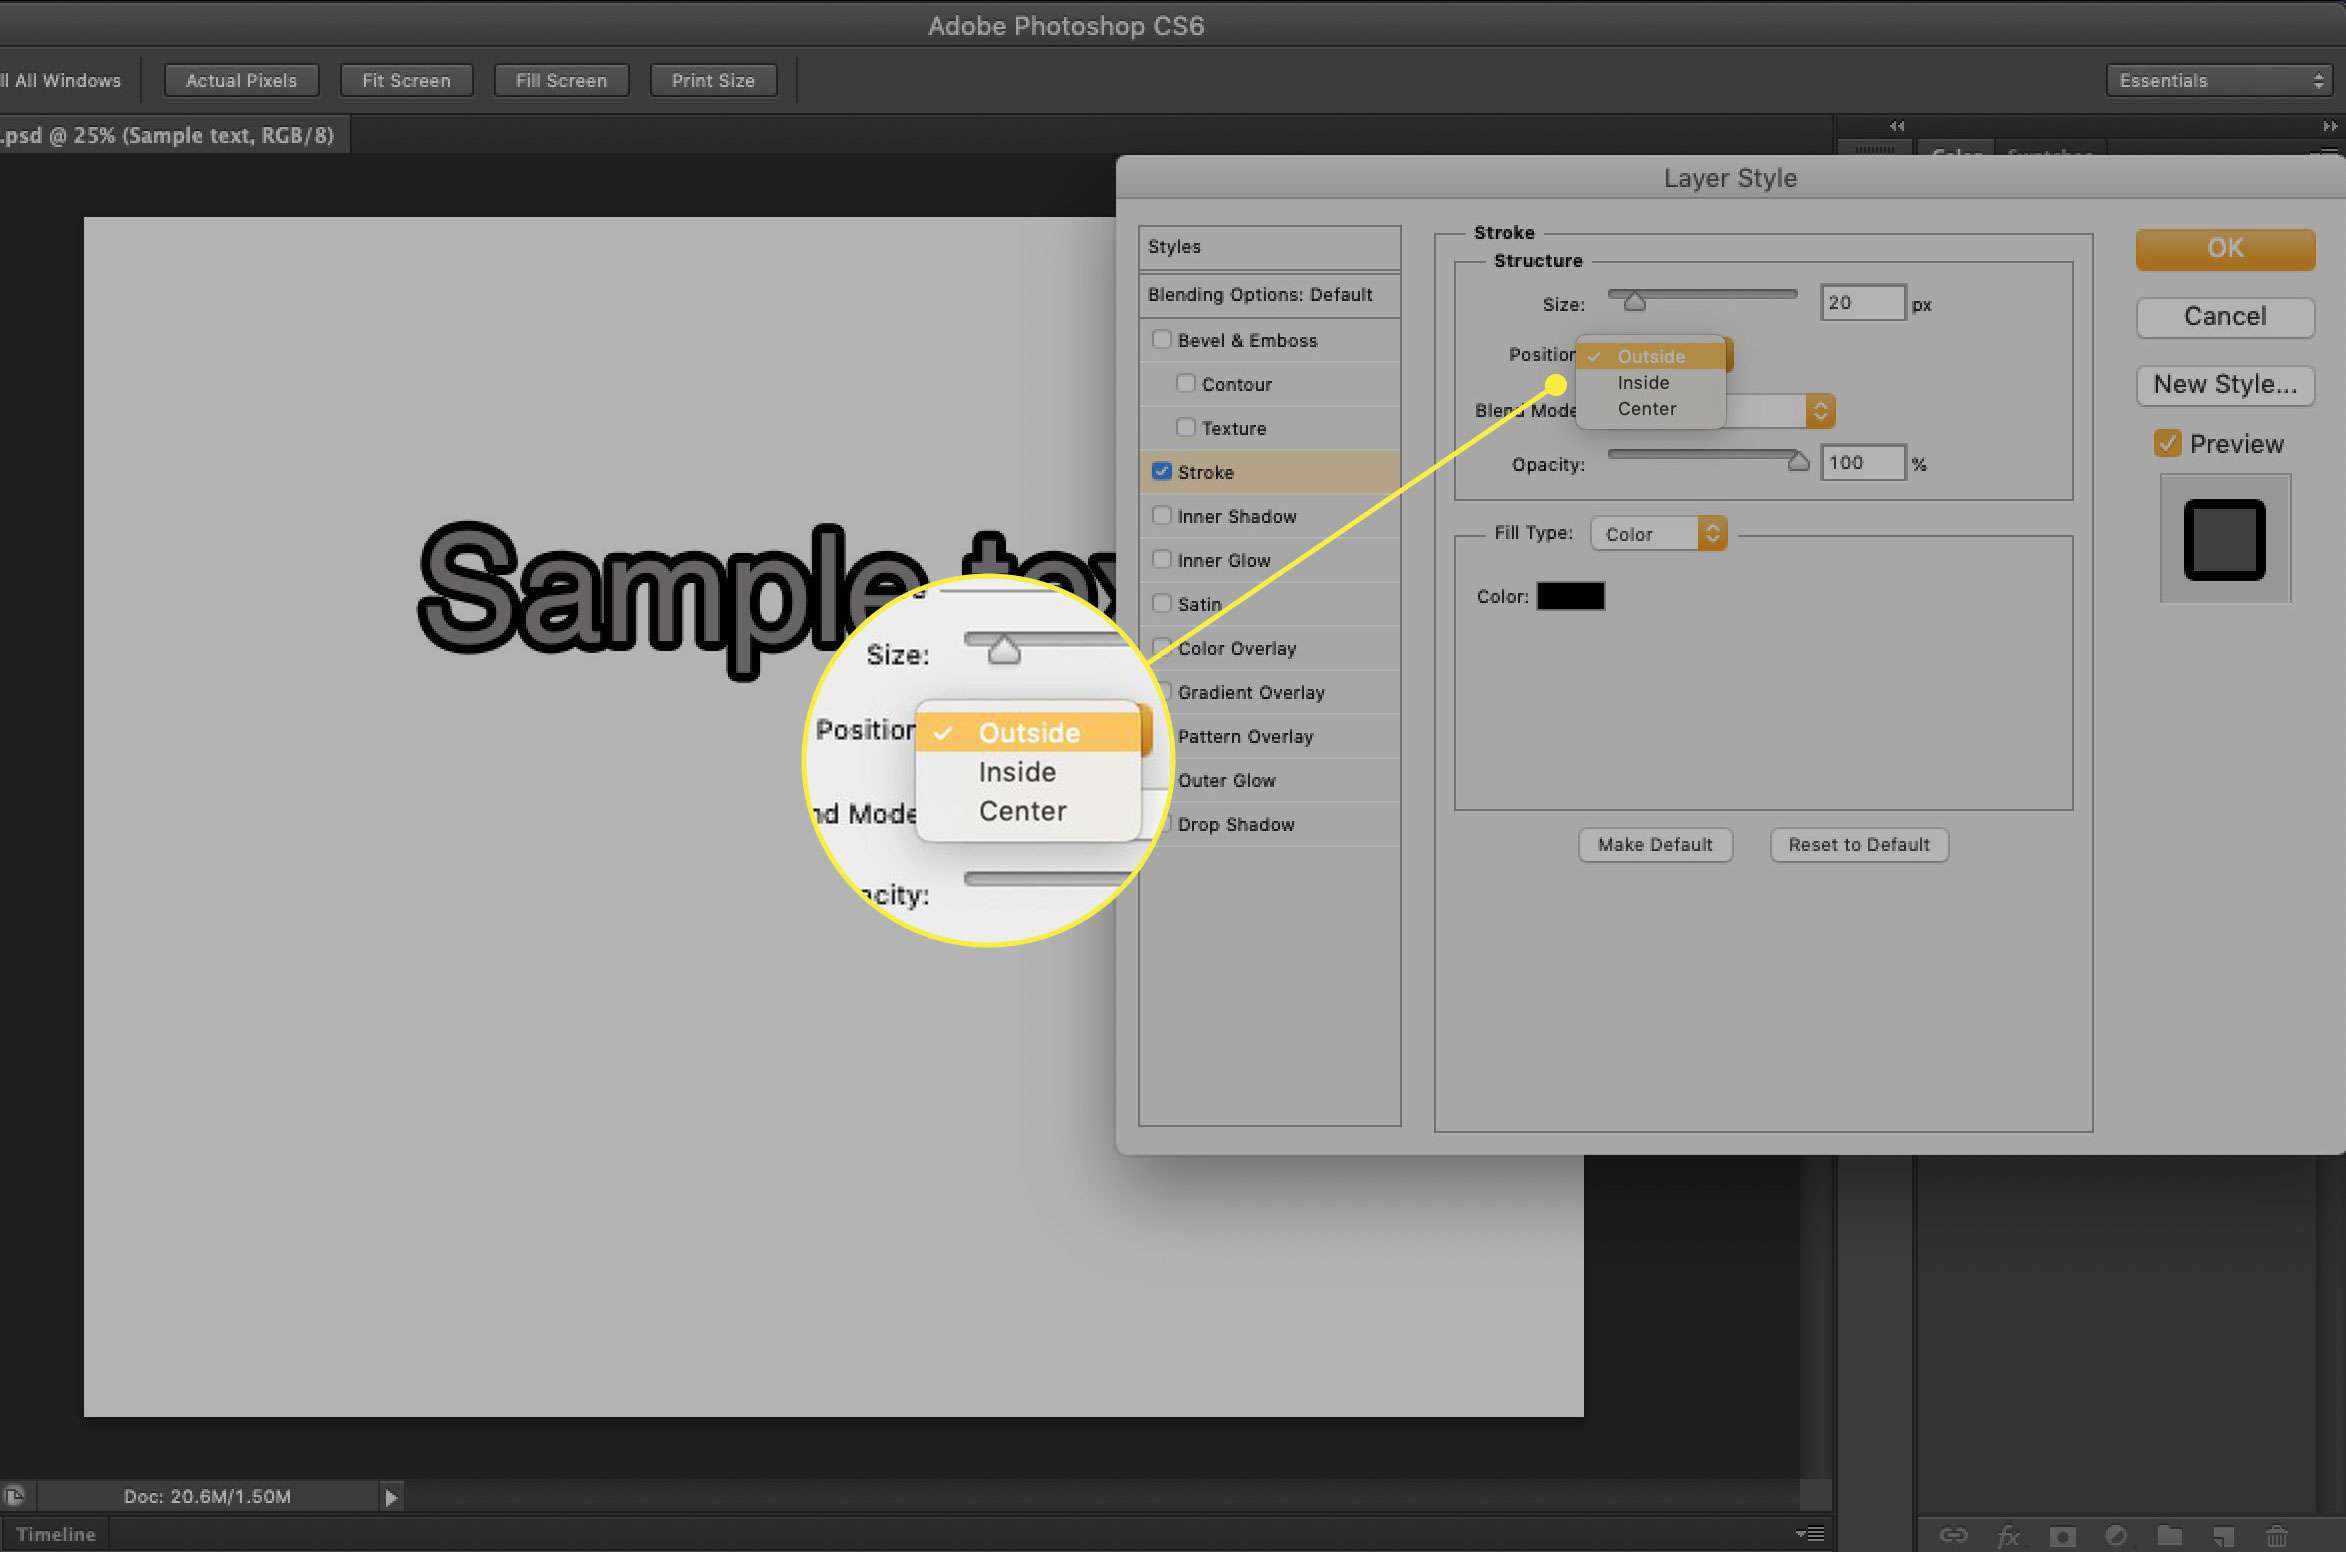Click the stroke Size input field
Screen dimensions: 2346x1552
pyautogui.click(x=1863, y=303)
